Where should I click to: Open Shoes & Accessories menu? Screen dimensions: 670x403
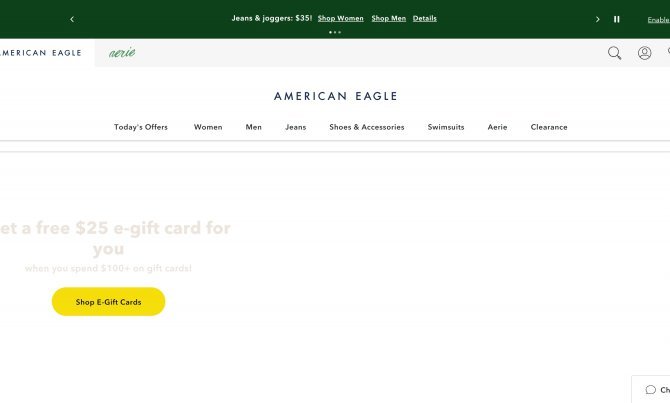point(367,127)
